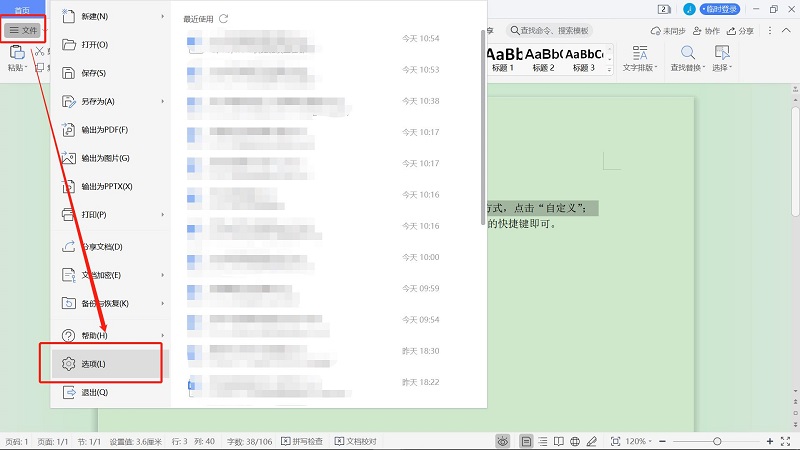
Task: Open the recent file from 今天 09:59
Action: tap(314, 292)
